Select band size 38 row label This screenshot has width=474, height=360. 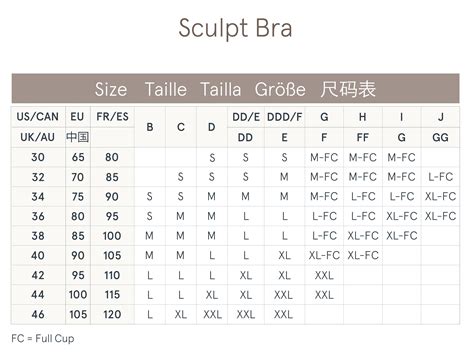pyautogui.click(x=38, y=236)
